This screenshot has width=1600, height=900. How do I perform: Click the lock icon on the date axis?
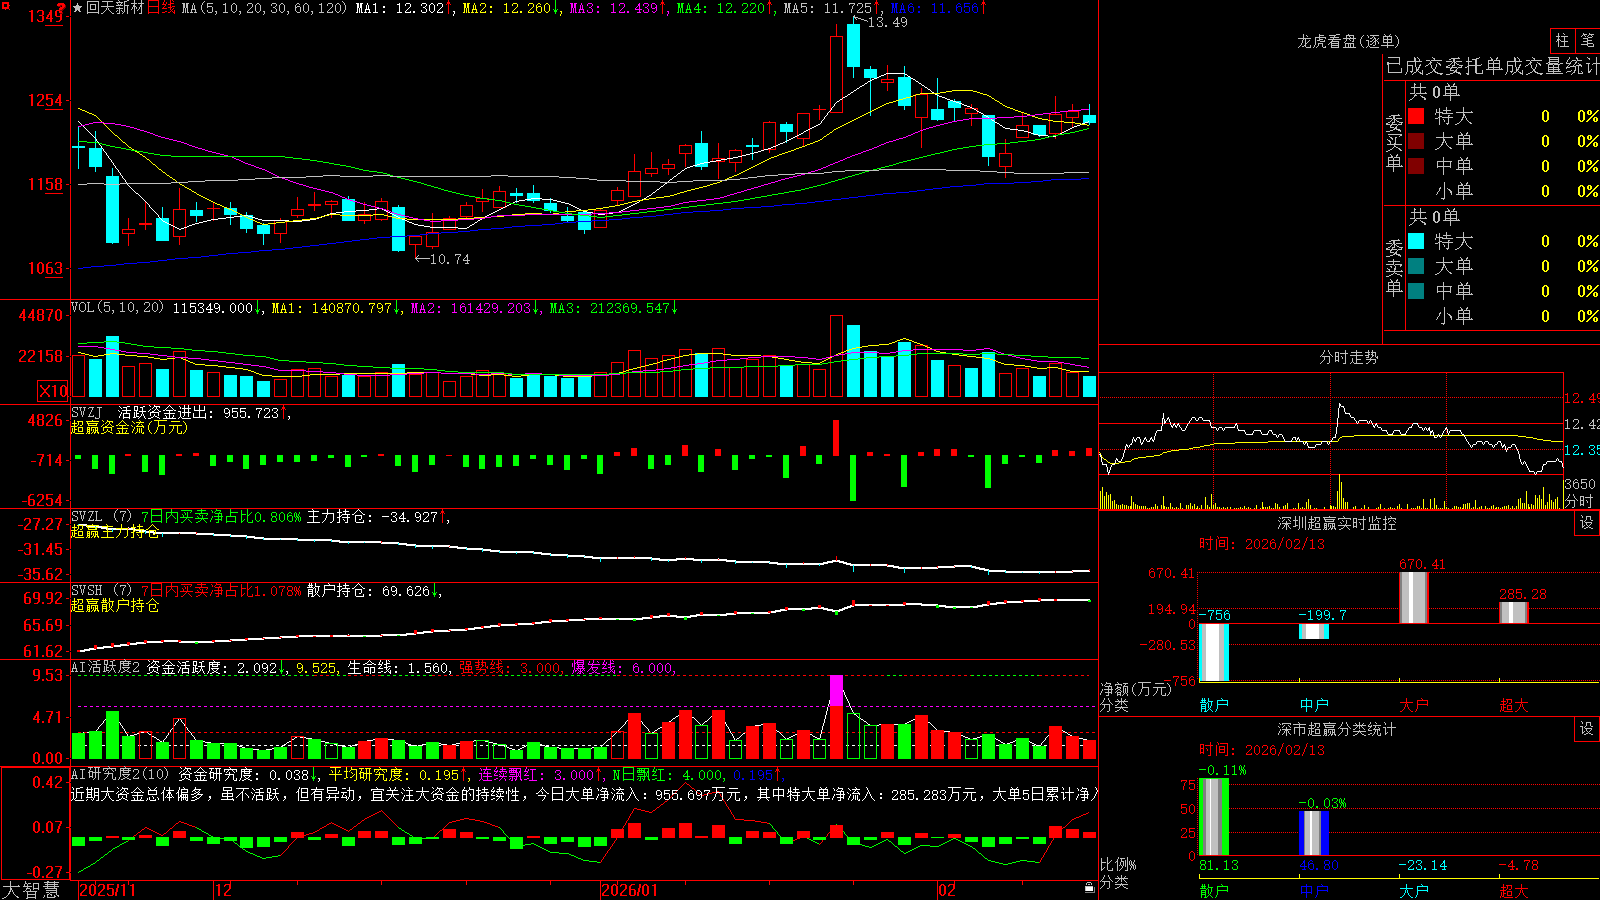(1089, 887)
